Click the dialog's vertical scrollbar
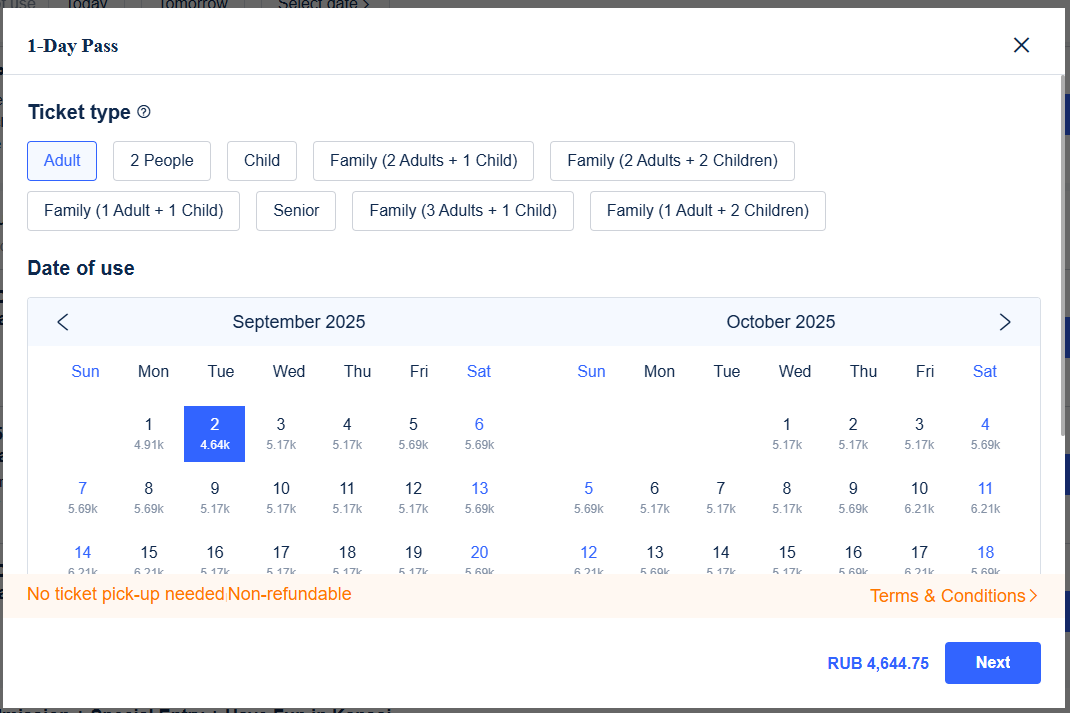1070x713 pixels. [1062, 256]
